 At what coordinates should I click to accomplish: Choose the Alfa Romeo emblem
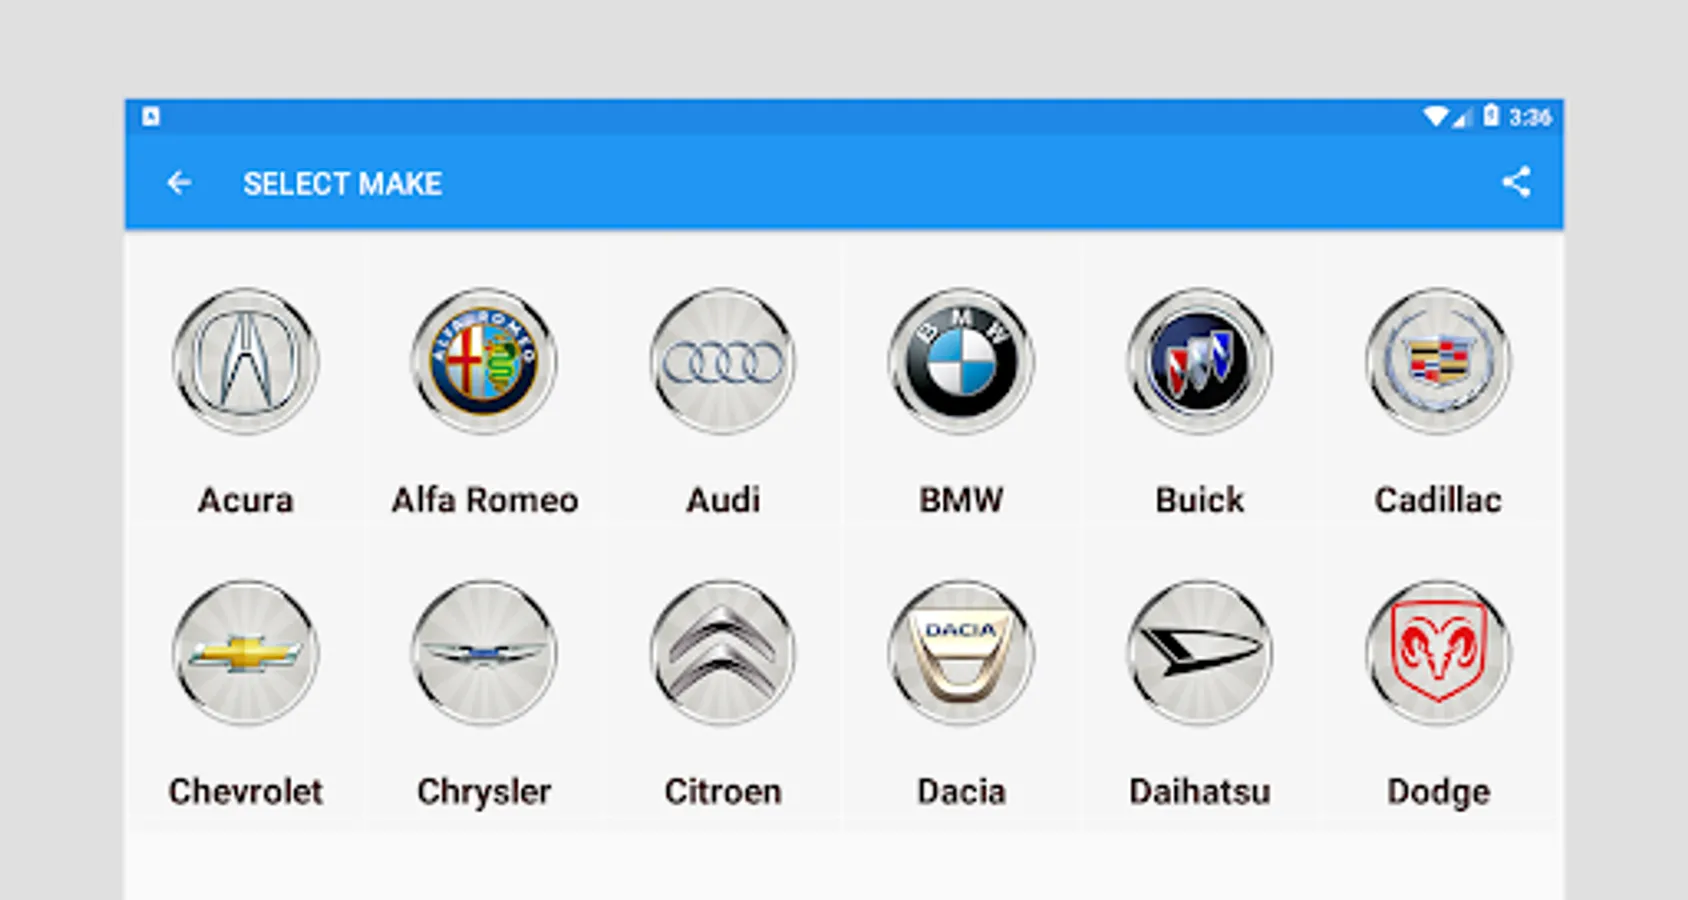[484, 361]
